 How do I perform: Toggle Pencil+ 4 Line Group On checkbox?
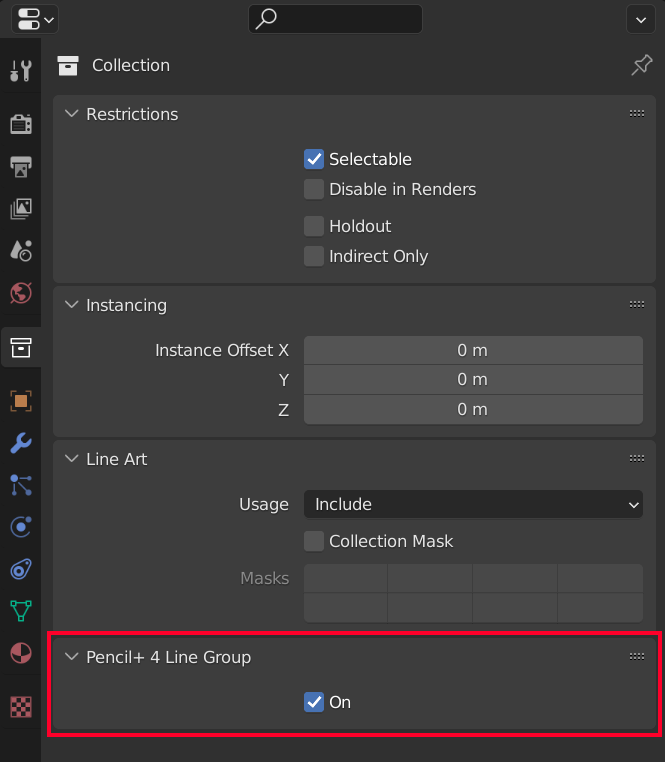(x=314, y=702)
